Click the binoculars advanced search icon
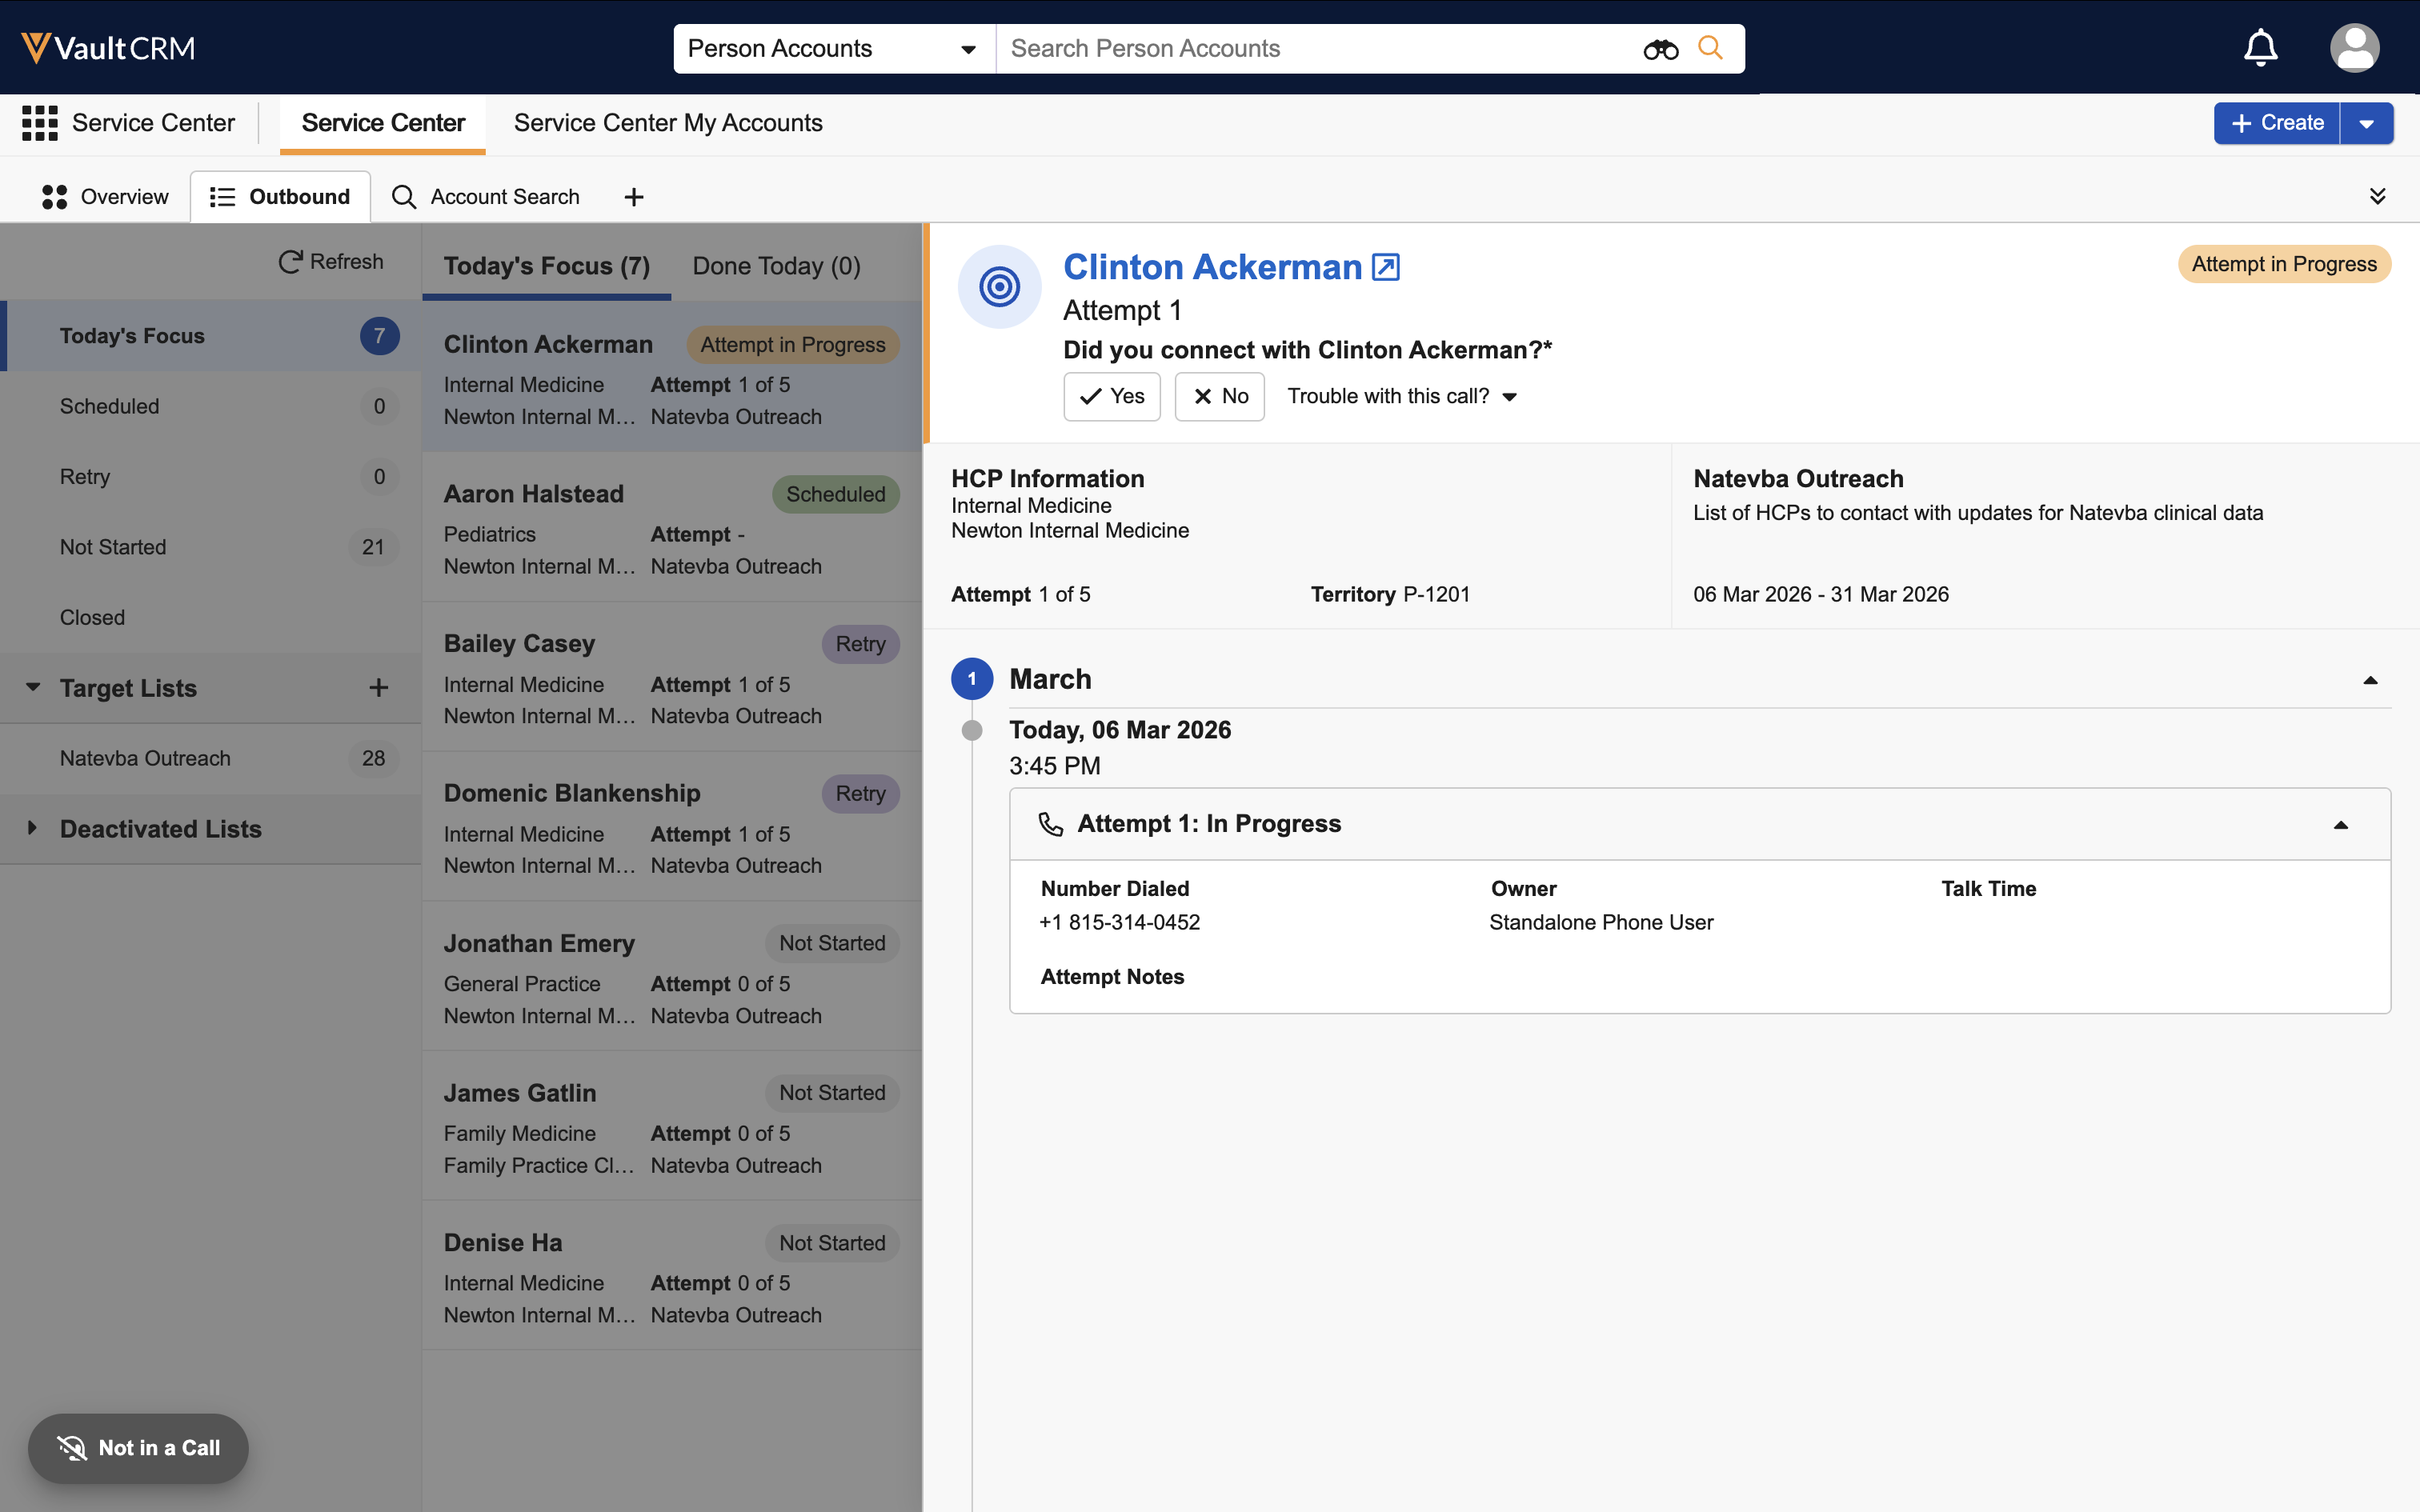The height and width of the screenshot is (1512, 2420). [x=1660, y=49]
